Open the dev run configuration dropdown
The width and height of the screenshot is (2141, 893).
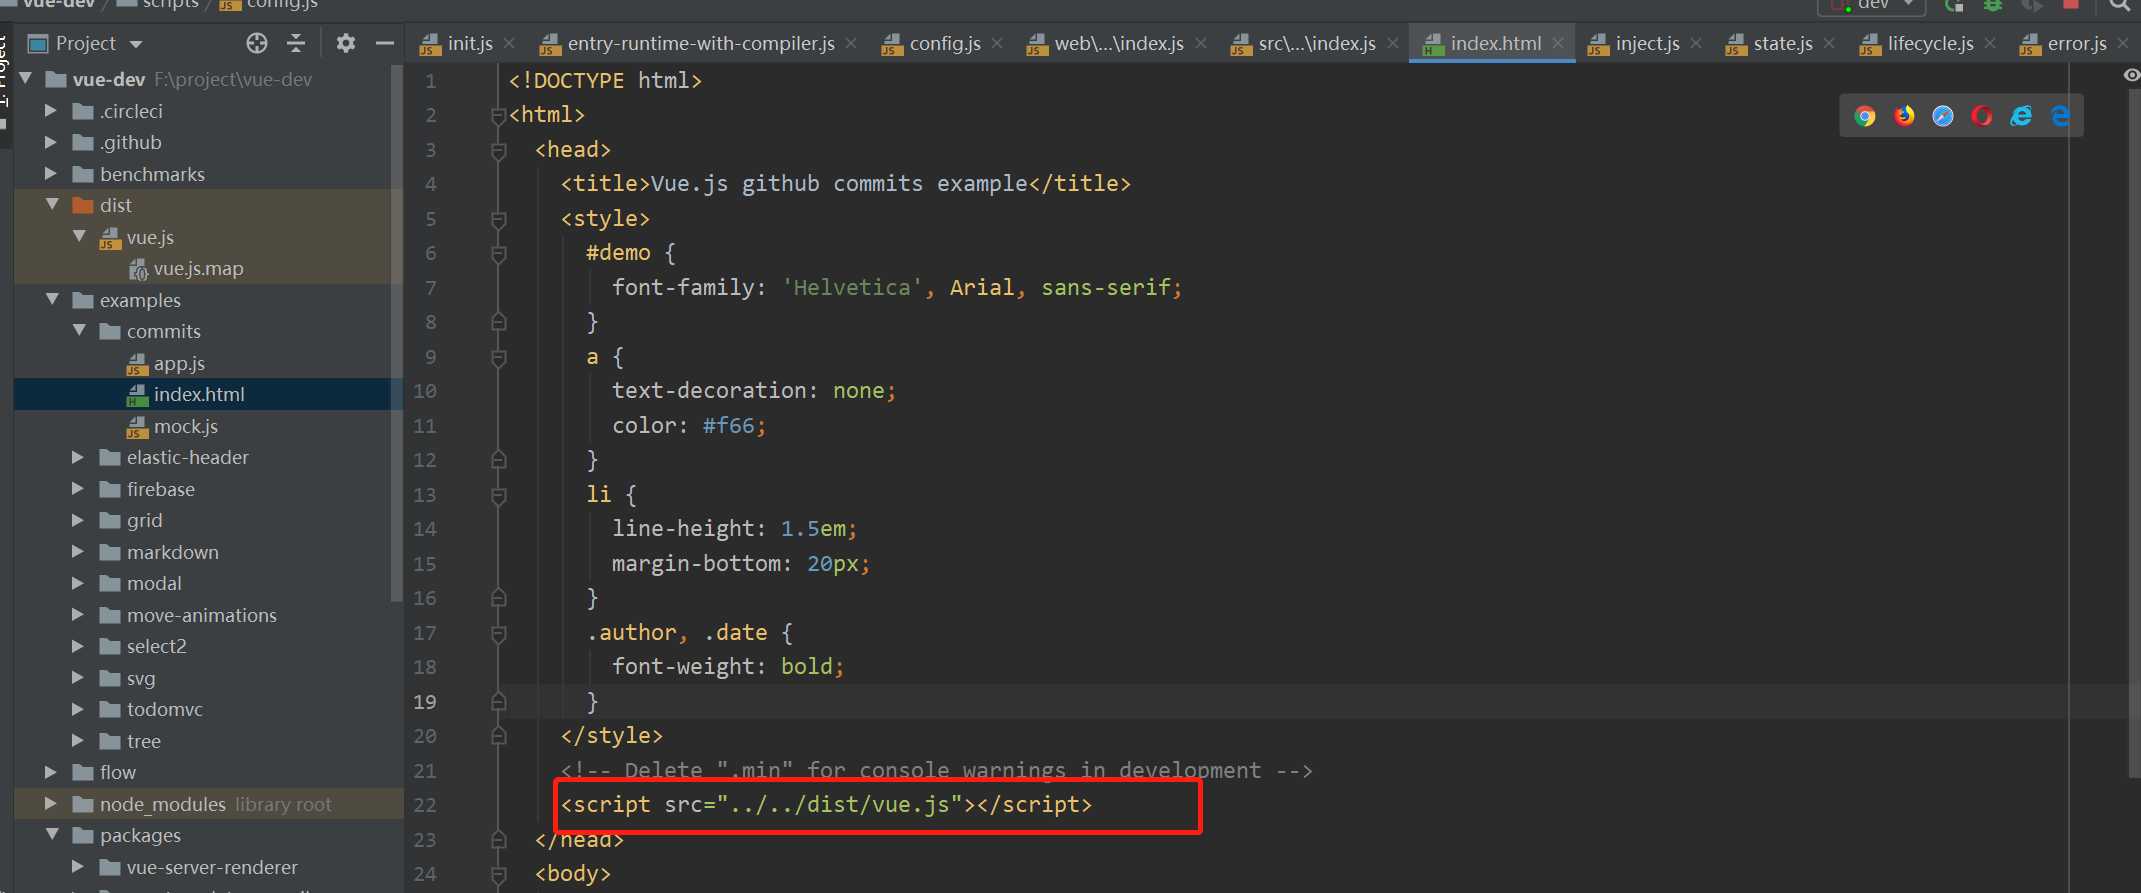click(1871, 6)
